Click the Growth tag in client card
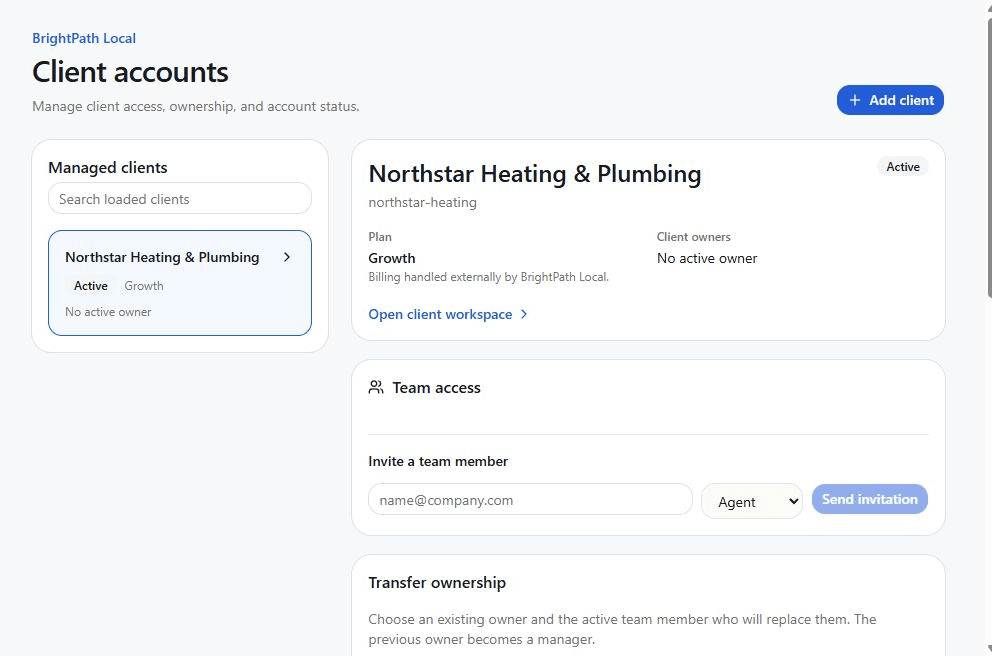This screenshot has width=992, height=656. click(144, 286)
